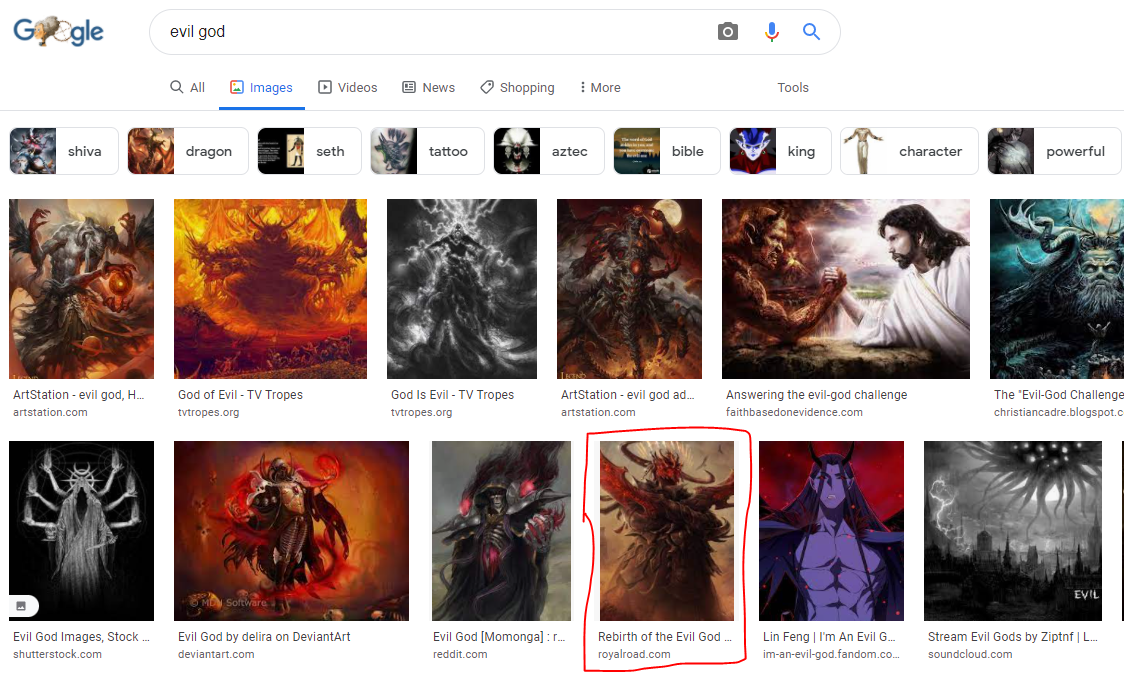The width and height of the screenshot is (1124, 674).
Task: Click the image badge icon on Shutterstock thumbnail
Action: pos(22,606)
